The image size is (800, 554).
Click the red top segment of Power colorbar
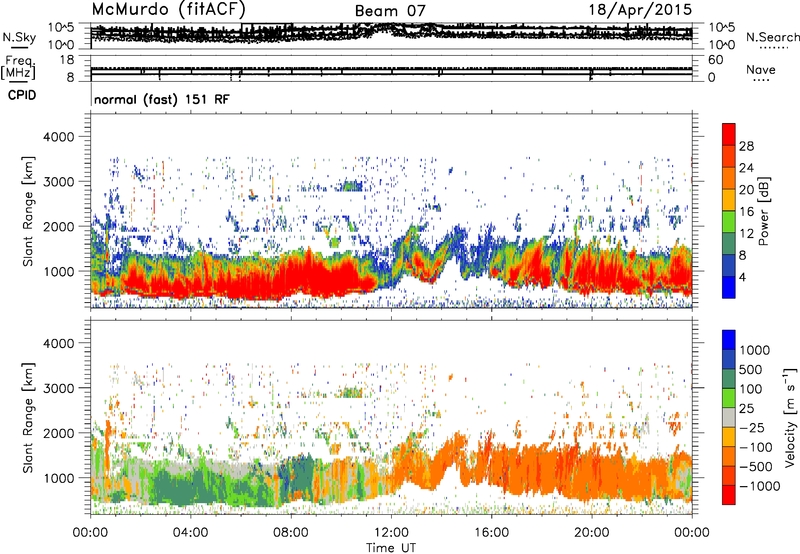point(729,134)
